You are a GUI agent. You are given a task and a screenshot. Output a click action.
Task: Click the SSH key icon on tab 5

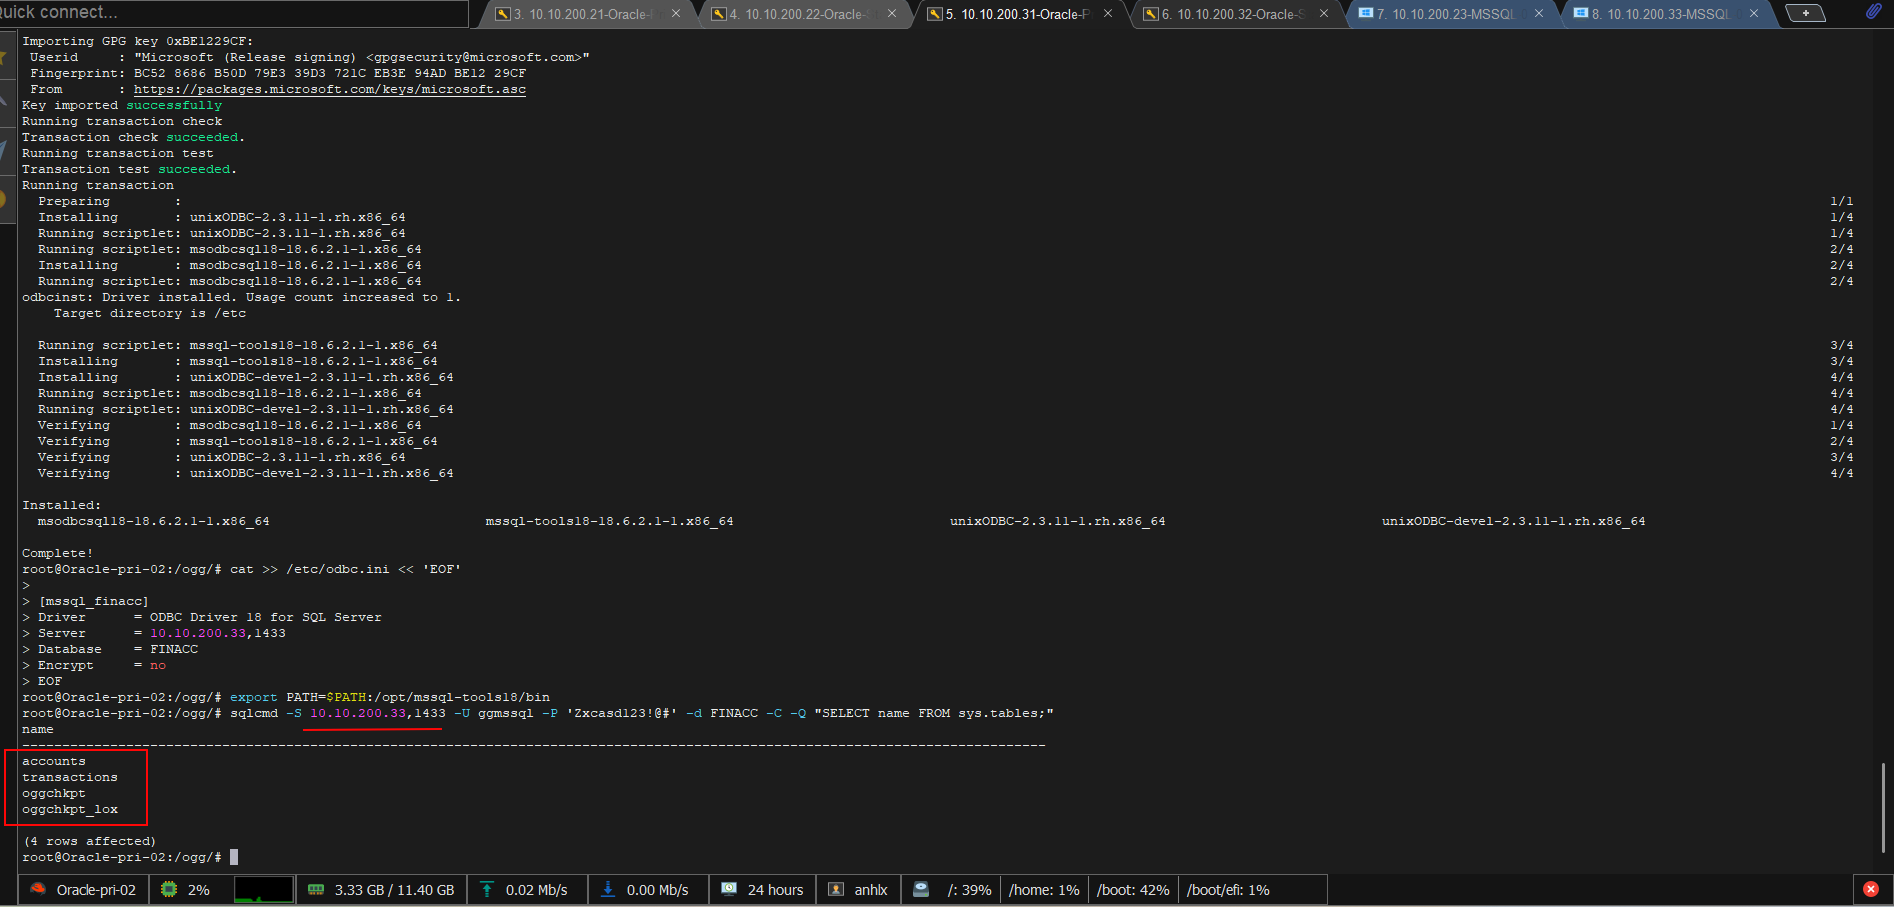935,14
